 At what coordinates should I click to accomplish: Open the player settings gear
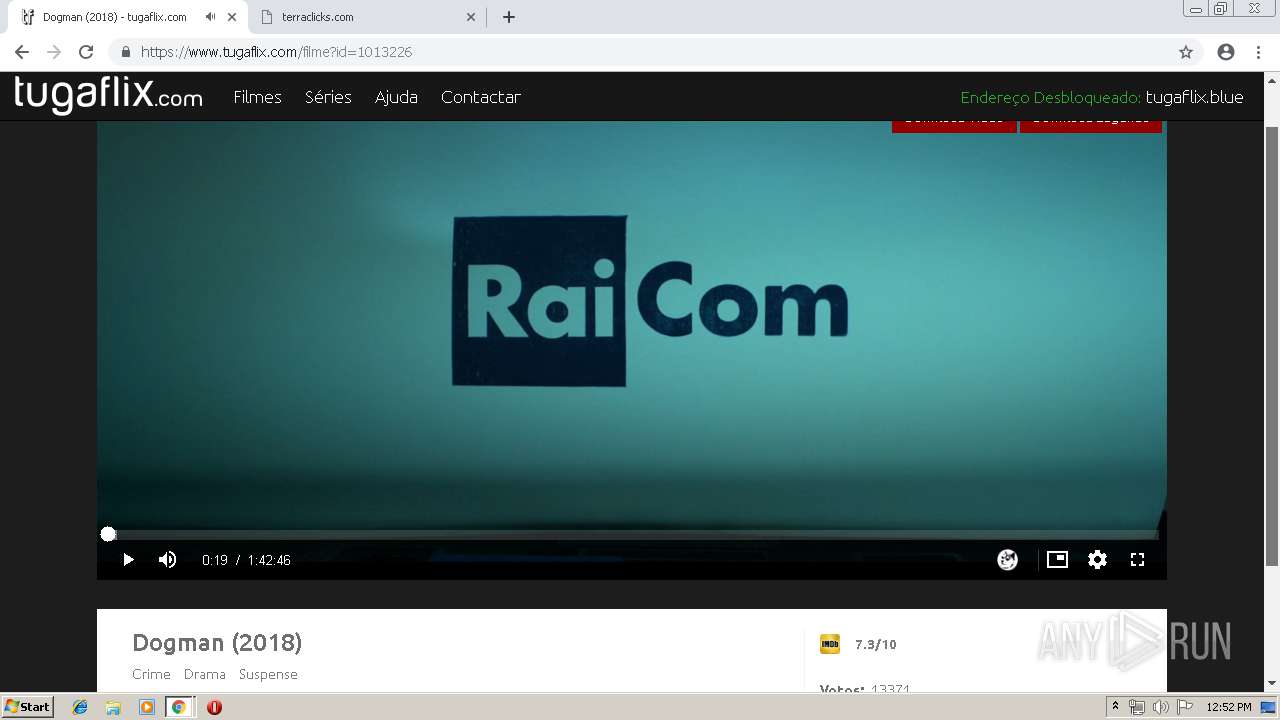coord(1097,560)
